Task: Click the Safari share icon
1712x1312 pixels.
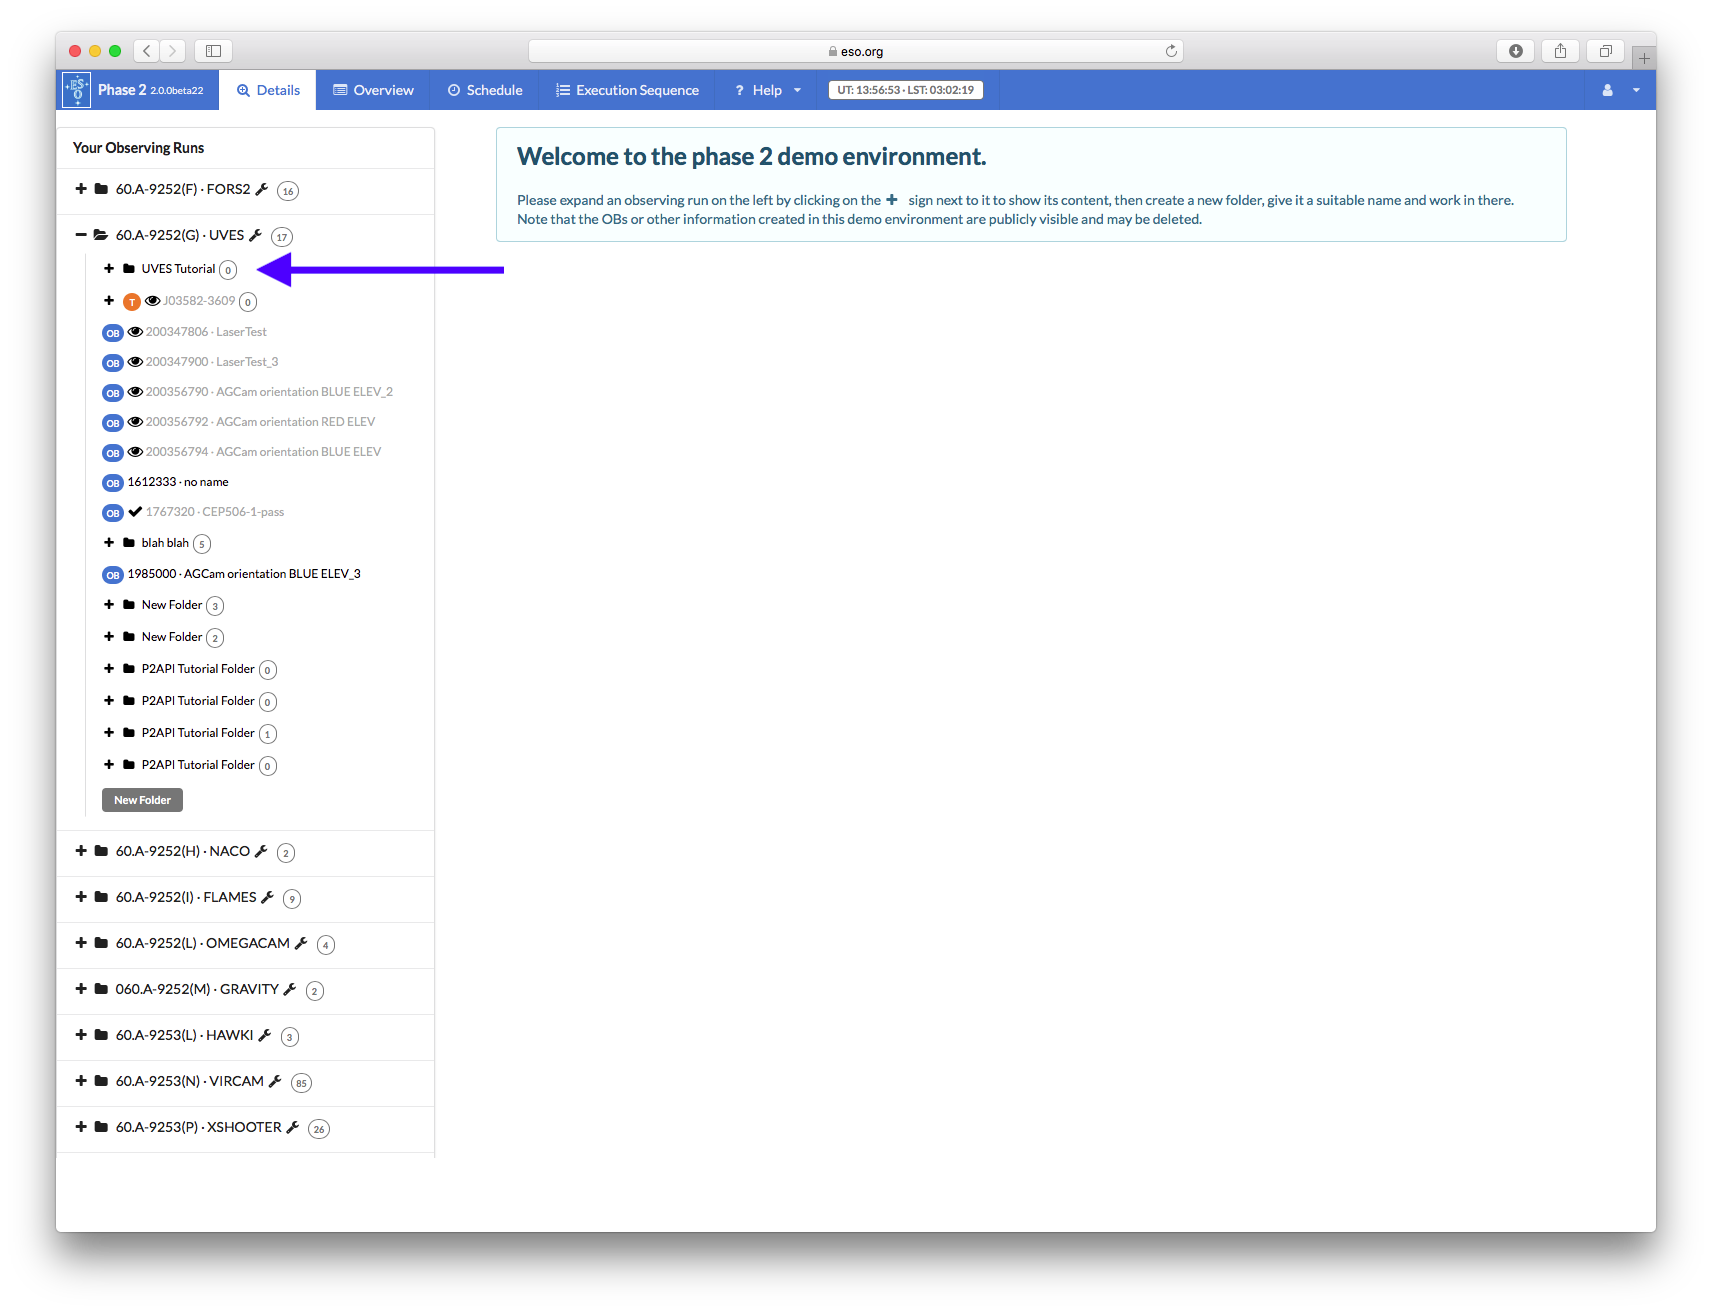Action: tap(1560, 51)
